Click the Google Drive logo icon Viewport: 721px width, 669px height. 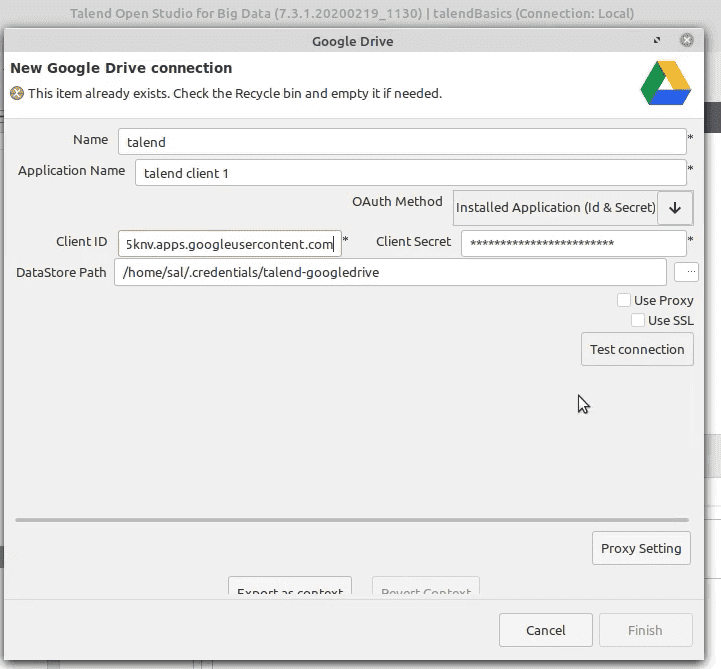tap(665, 83)
